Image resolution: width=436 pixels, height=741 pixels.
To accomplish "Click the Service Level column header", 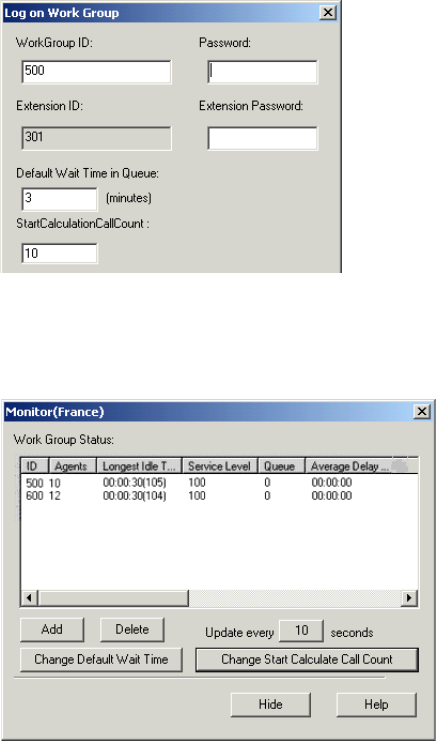I will click(220, 466).
